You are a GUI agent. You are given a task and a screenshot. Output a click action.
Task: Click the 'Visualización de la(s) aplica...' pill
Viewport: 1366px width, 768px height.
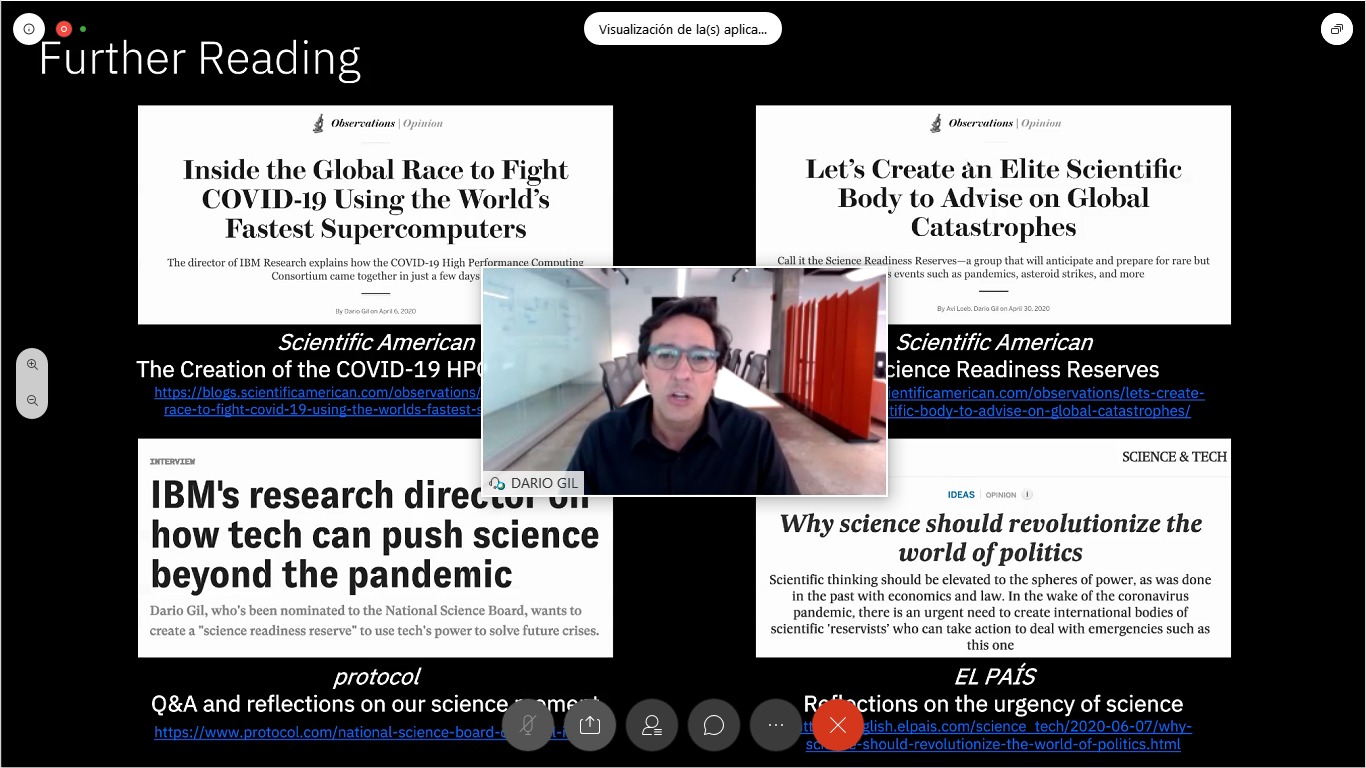683,29
